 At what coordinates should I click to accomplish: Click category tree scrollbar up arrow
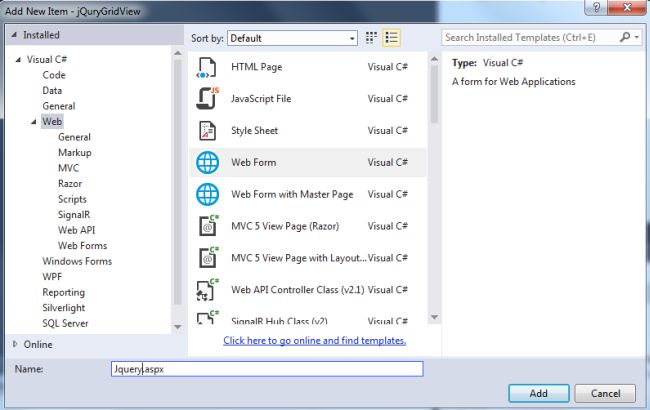click(x=178, y=53)
